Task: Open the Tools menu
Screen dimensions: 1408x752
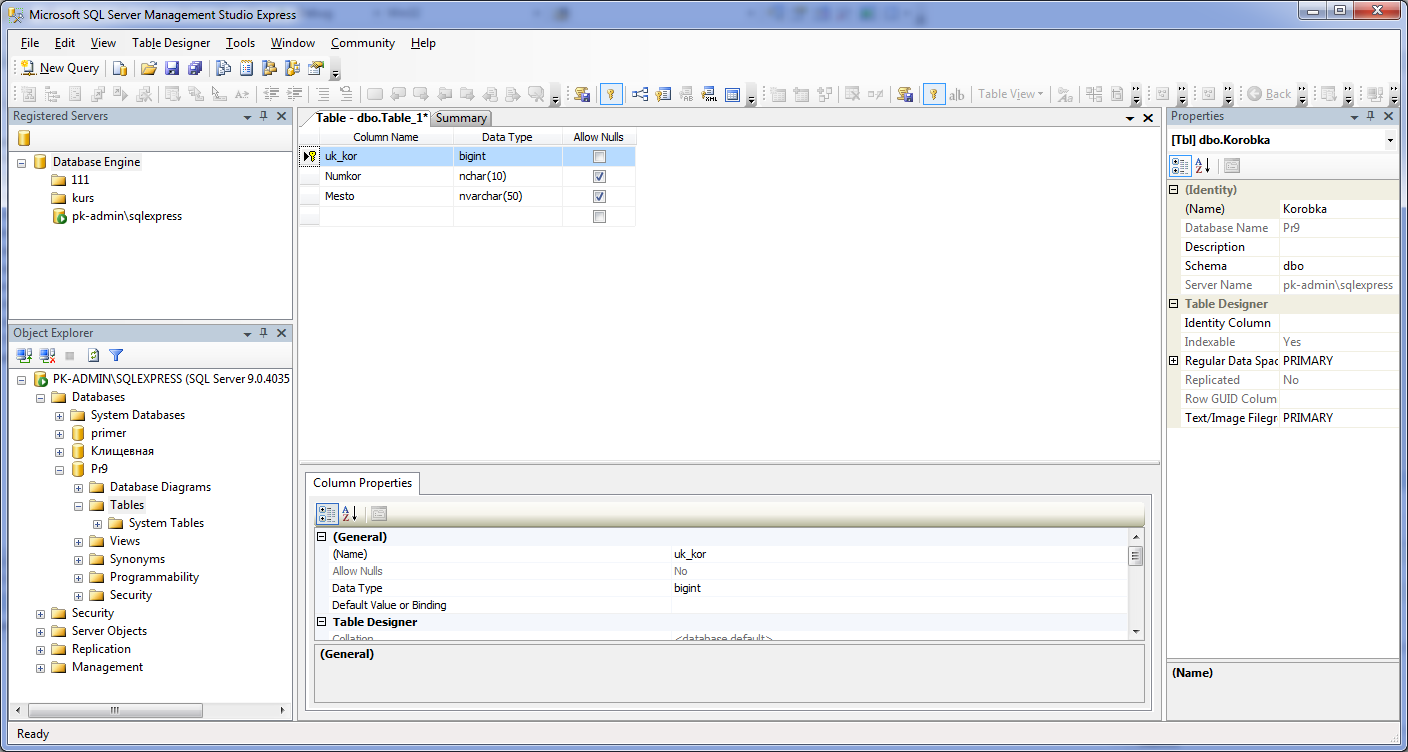Action: (240, 43)
